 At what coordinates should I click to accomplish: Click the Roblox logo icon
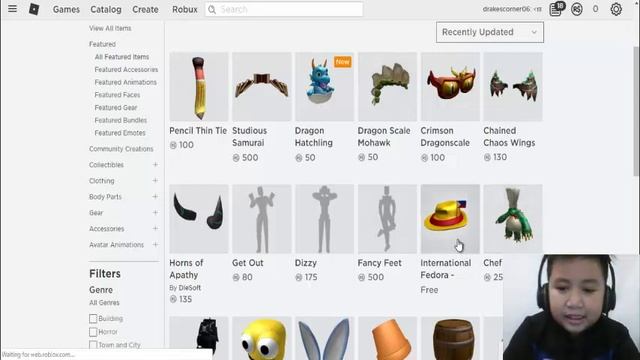tap(34, 9)
